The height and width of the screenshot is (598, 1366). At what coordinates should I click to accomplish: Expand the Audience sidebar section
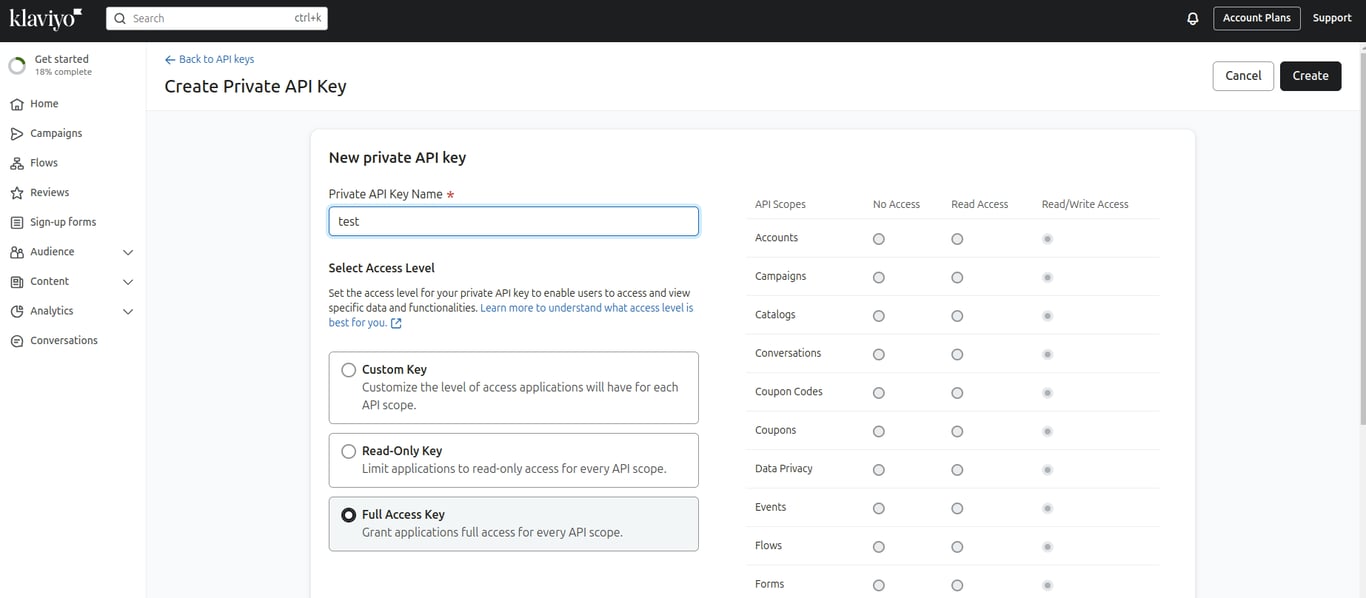128,253
